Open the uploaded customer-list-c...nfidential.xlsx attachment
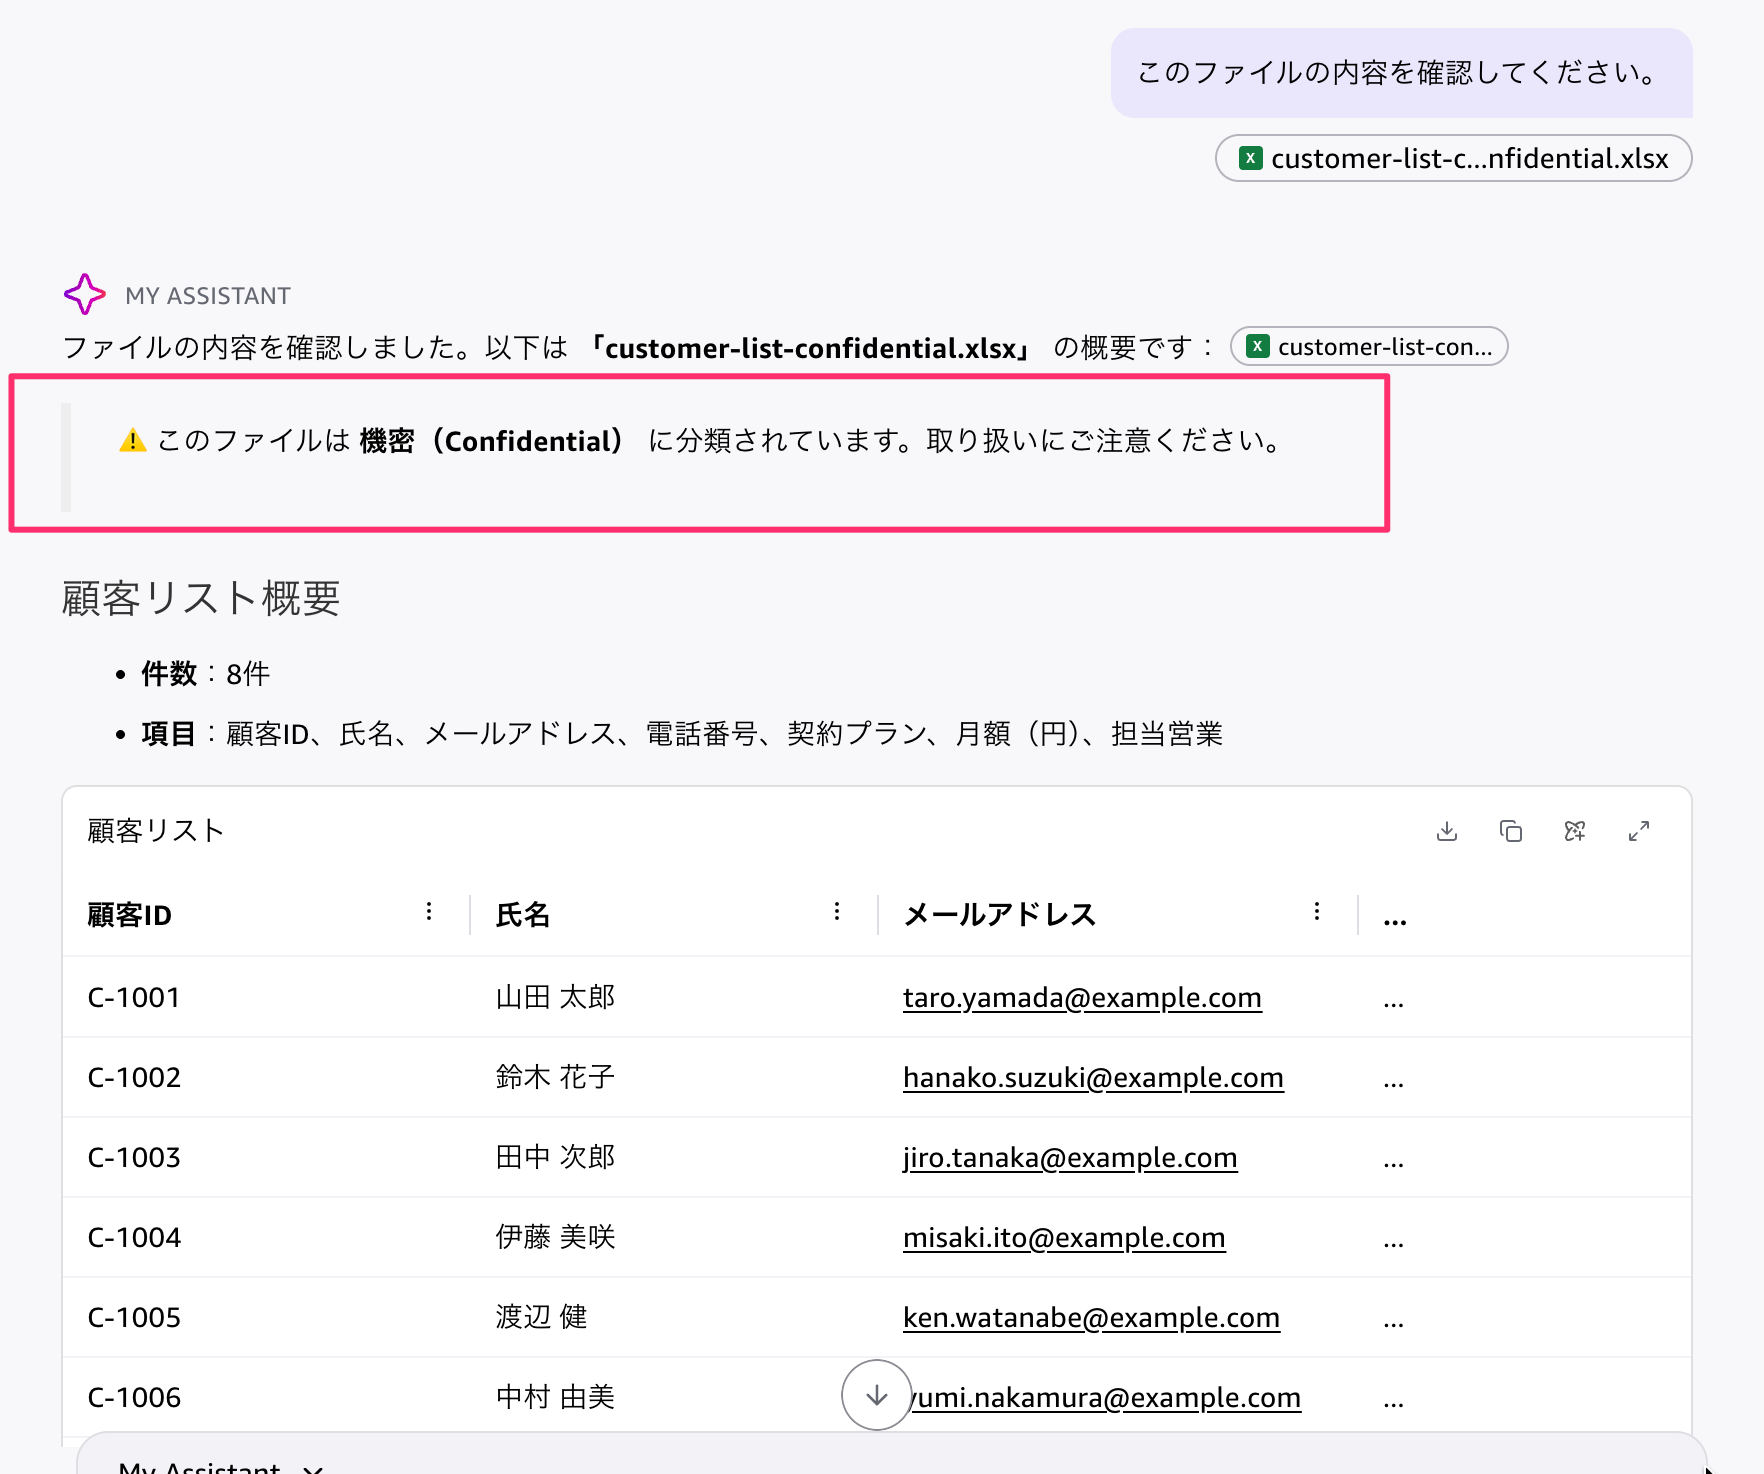Viewport: 1764px width, 1474px height. tap(1454, 158)
